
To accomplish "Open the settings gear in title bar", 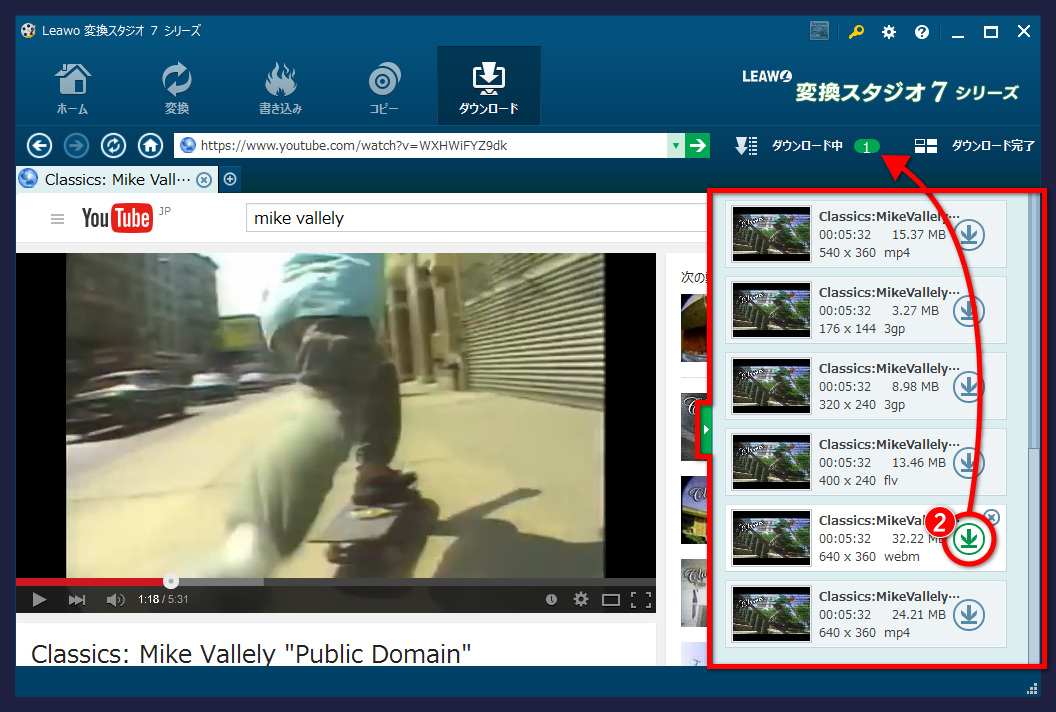I will pyautogui.click(x=888, y=32).
